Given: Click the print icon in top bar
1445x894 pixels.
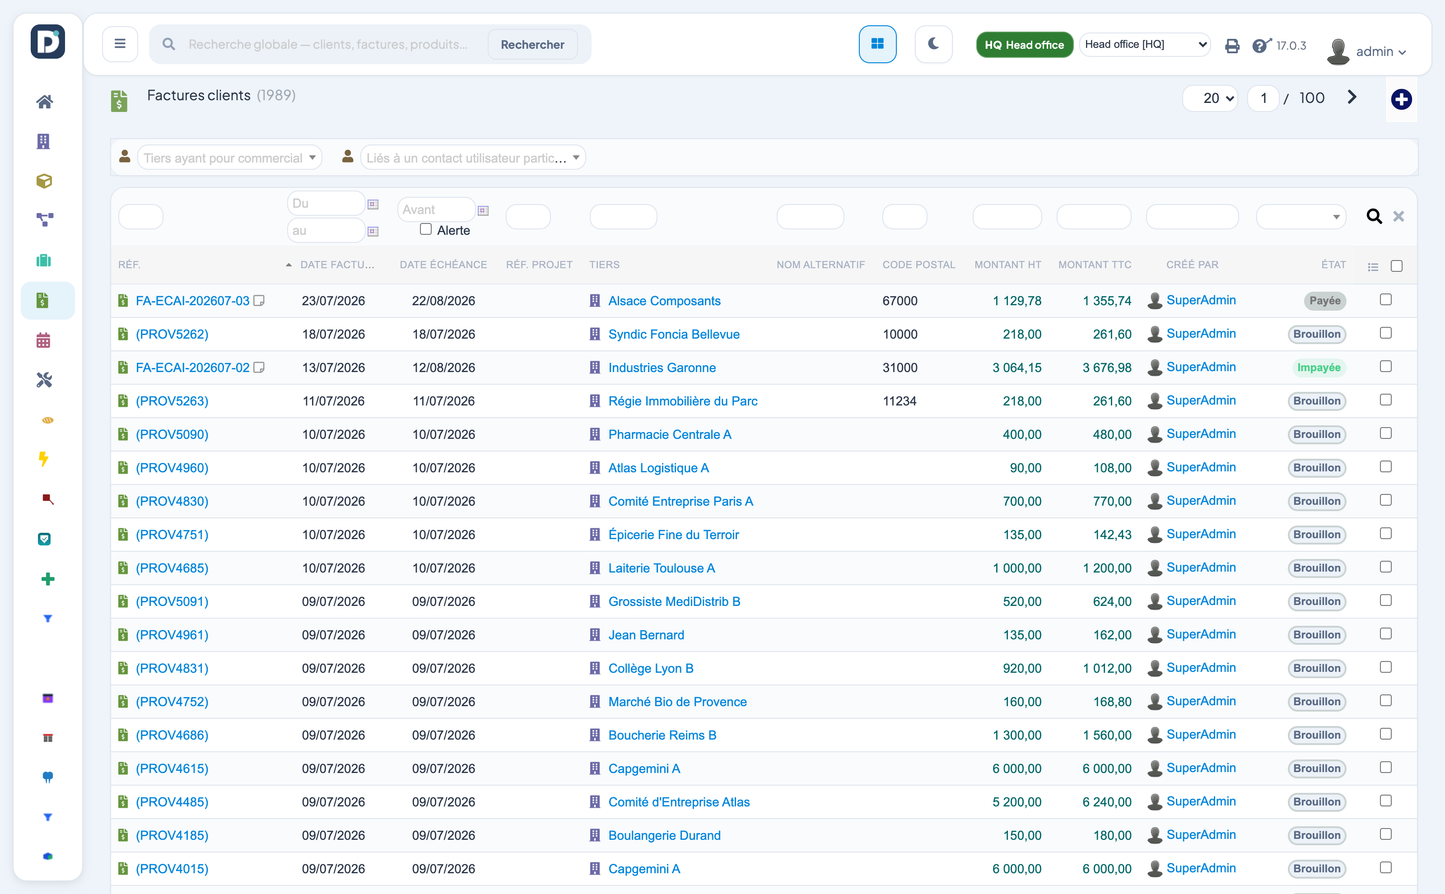Looking at the screenshot, I should (x=1232, y=46).
